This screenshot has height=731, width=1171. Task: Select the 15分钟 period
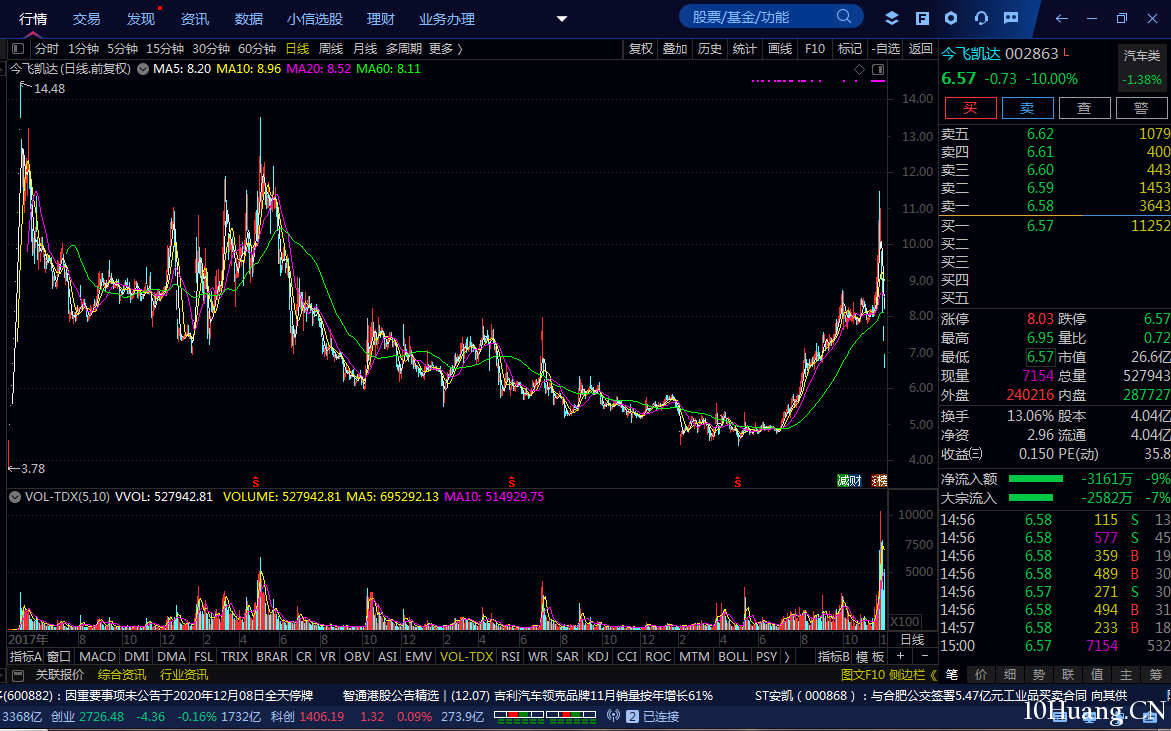[164, 49]
